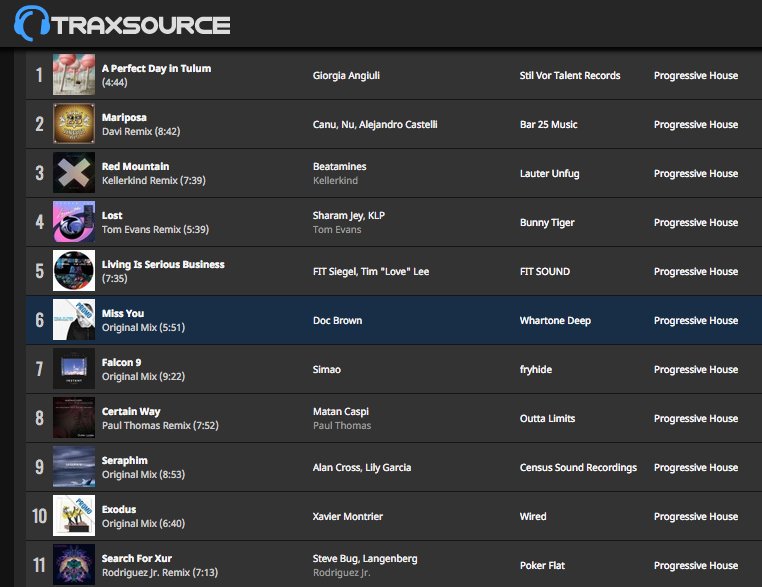View remixer Paul Thomas in artist column
The image size is (762, 587).
pyautogui.click(x=342, y=426)
